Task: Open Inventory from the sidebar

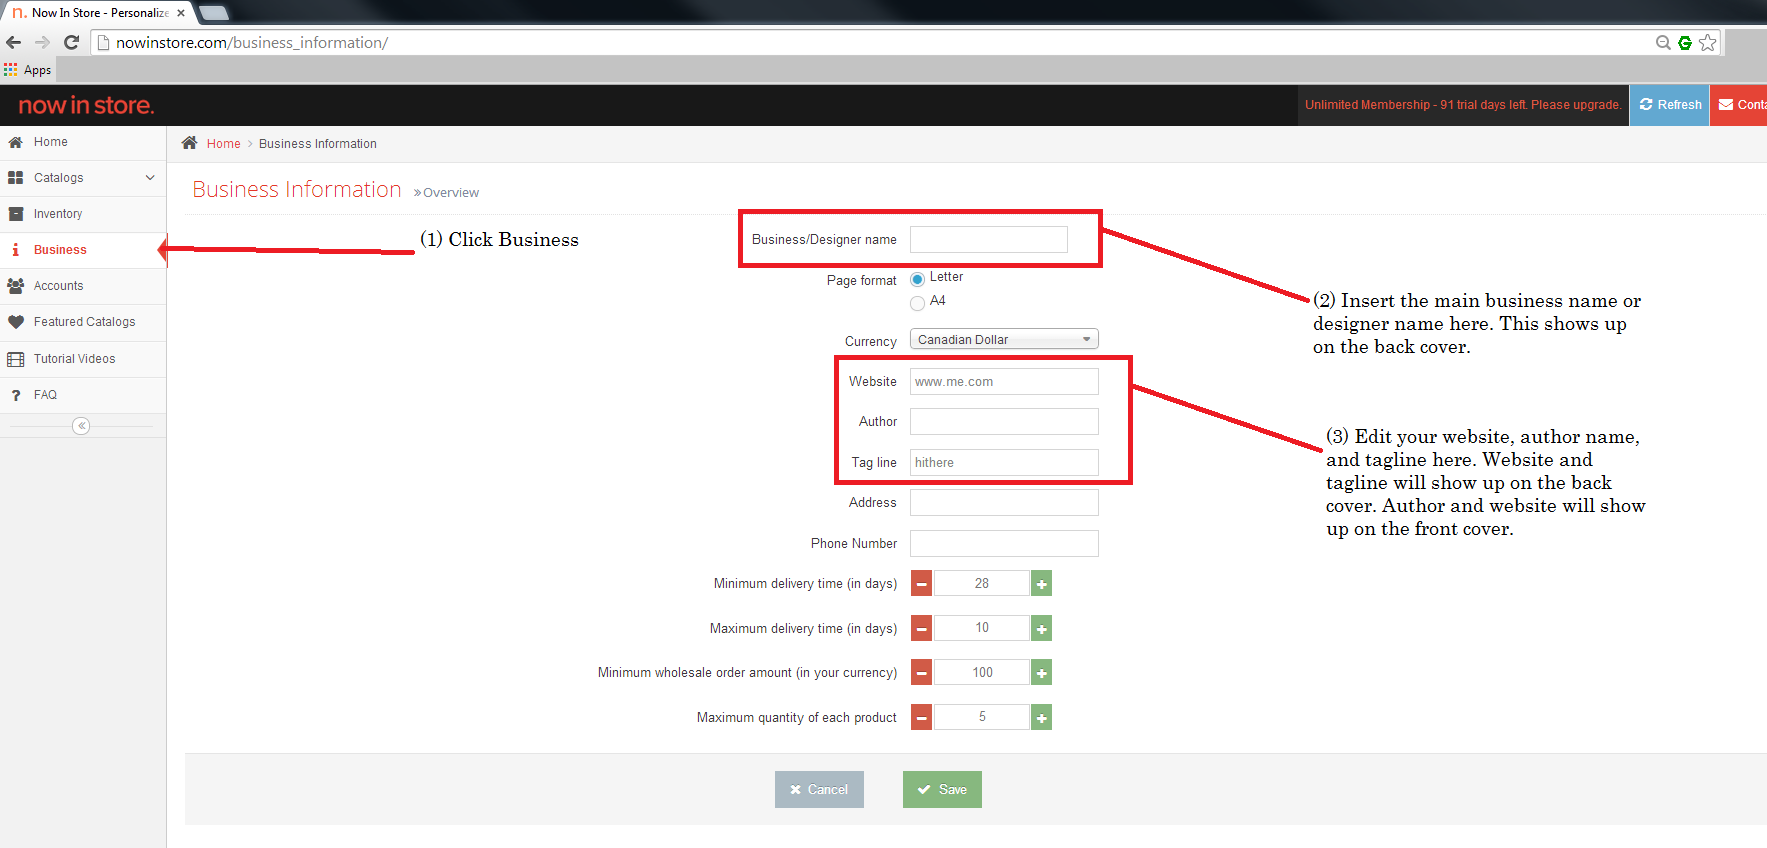Action: click(58, 214)
